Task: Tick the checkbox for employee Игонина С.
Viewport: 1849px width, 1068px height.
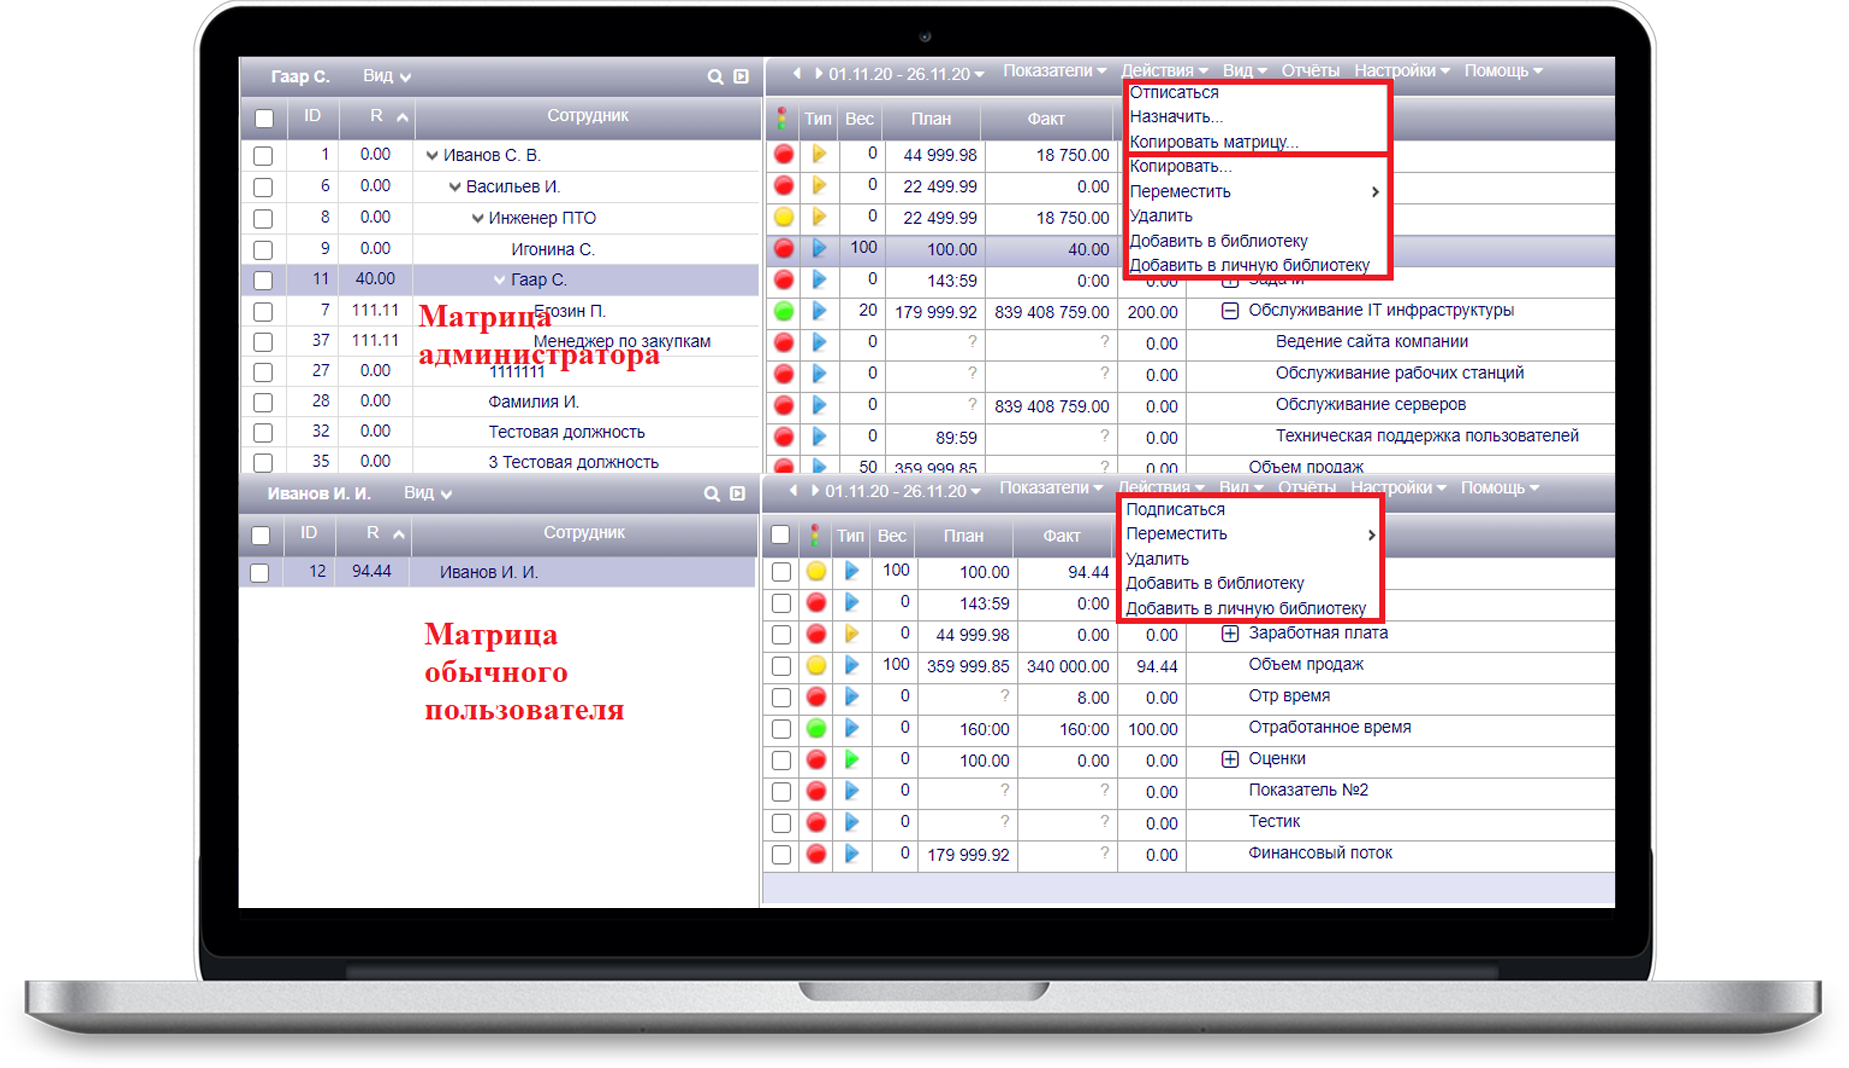Action: pos(263,250)
